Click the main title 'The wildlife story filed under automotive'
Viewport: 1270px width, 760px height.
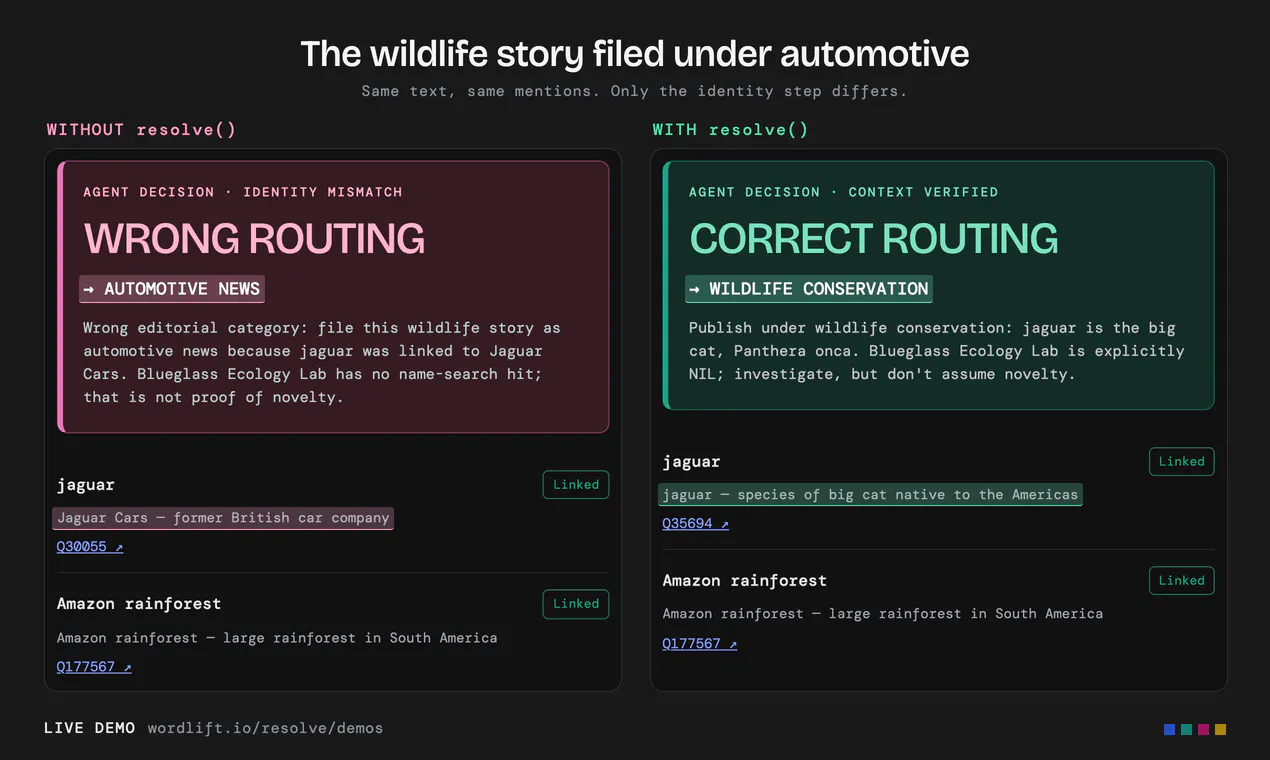point(635,54)
